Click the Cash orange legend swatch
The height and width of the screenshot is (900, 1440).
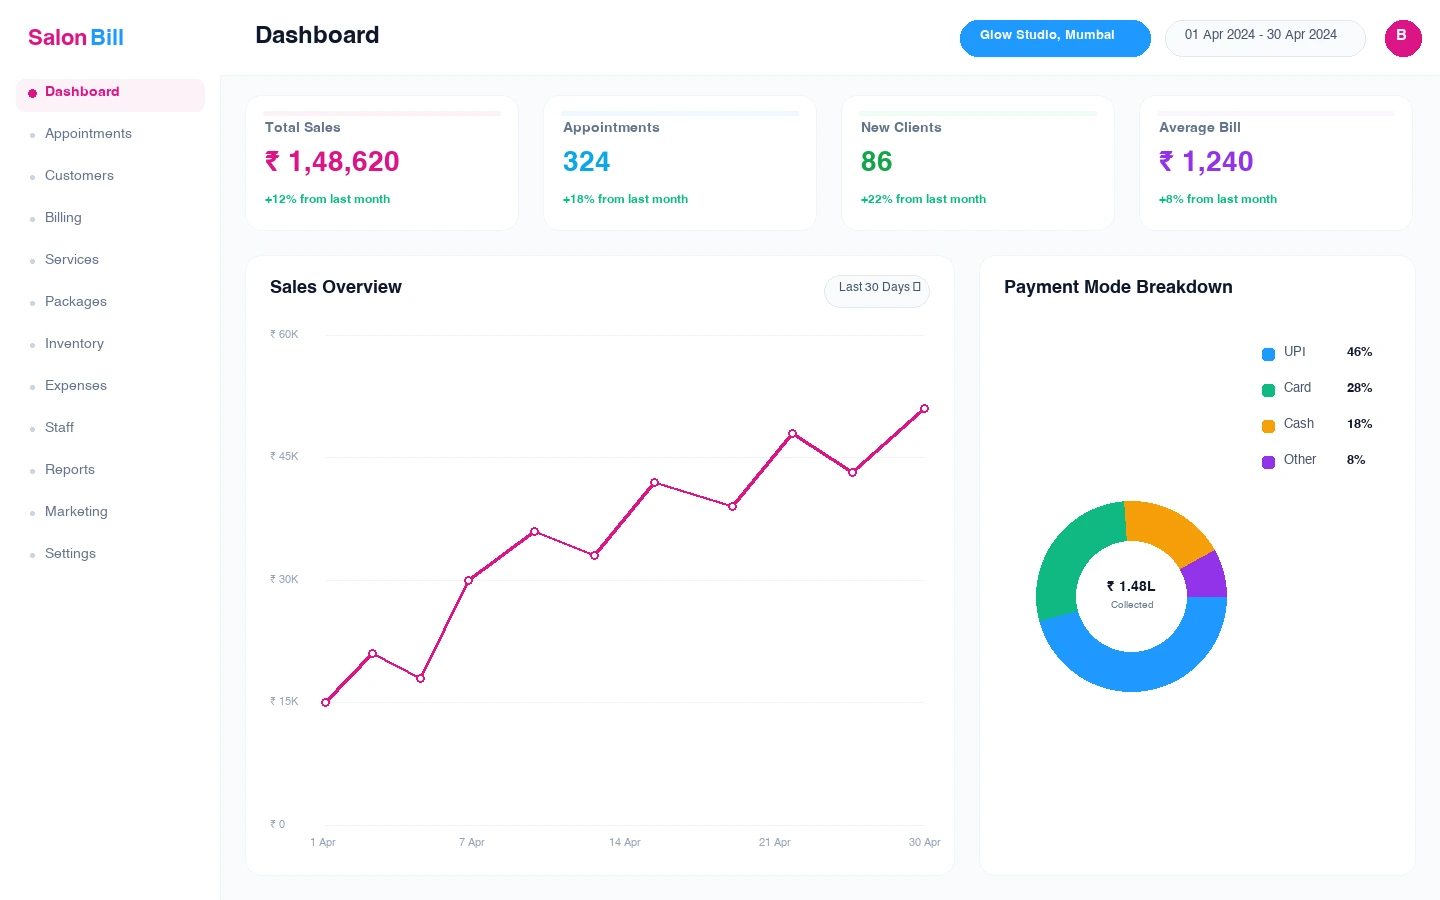click(1268, 426)
